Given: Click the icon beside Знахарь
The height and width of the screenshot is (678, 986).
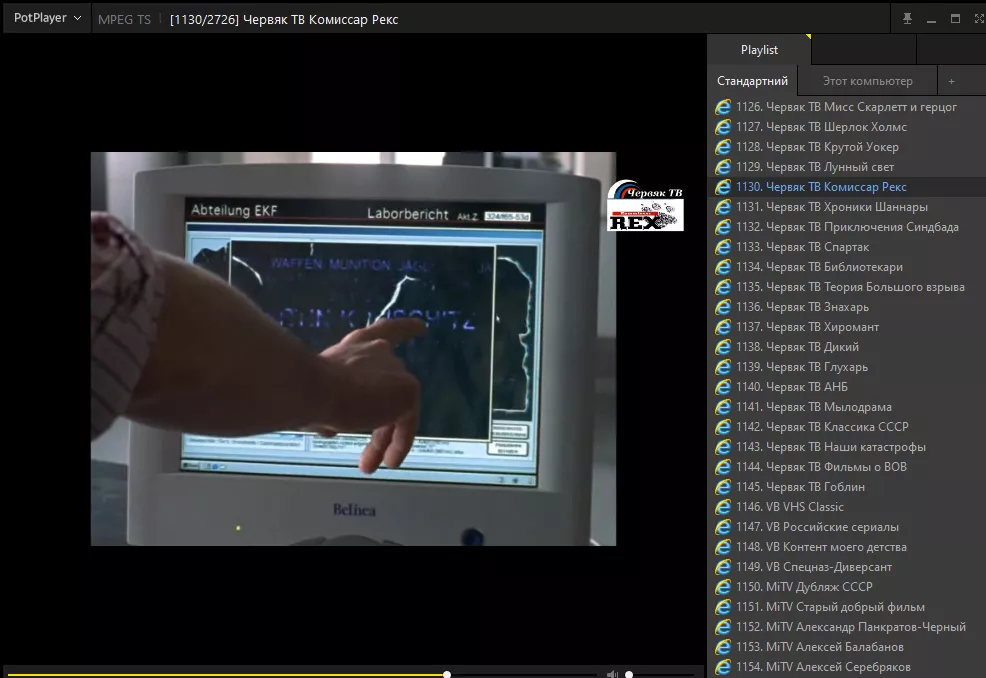Looking at the screenshot, I should tap(723, 307).
